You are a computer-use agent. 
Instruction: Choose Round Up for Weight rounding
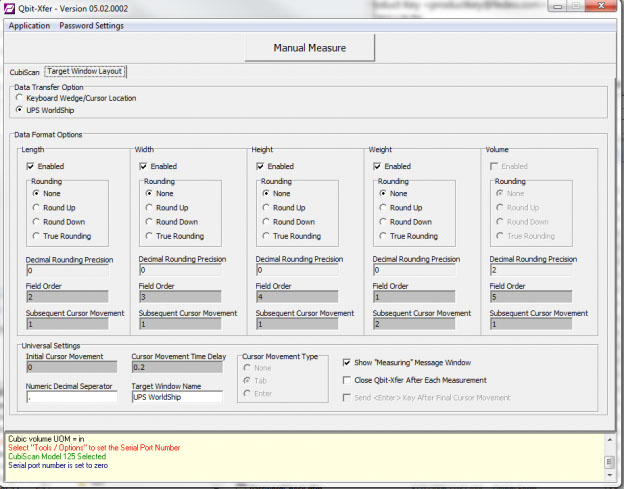point(384,208)
